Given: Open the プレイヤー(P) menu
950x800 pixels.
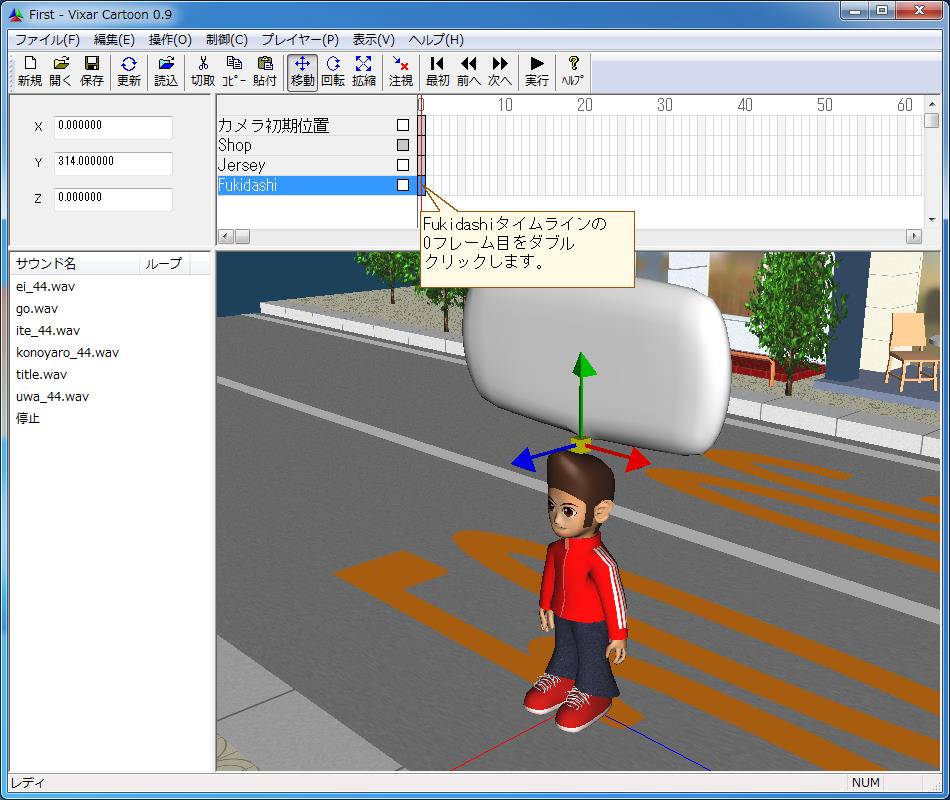Looking at the screenshot, I should [x=300, y=40].
